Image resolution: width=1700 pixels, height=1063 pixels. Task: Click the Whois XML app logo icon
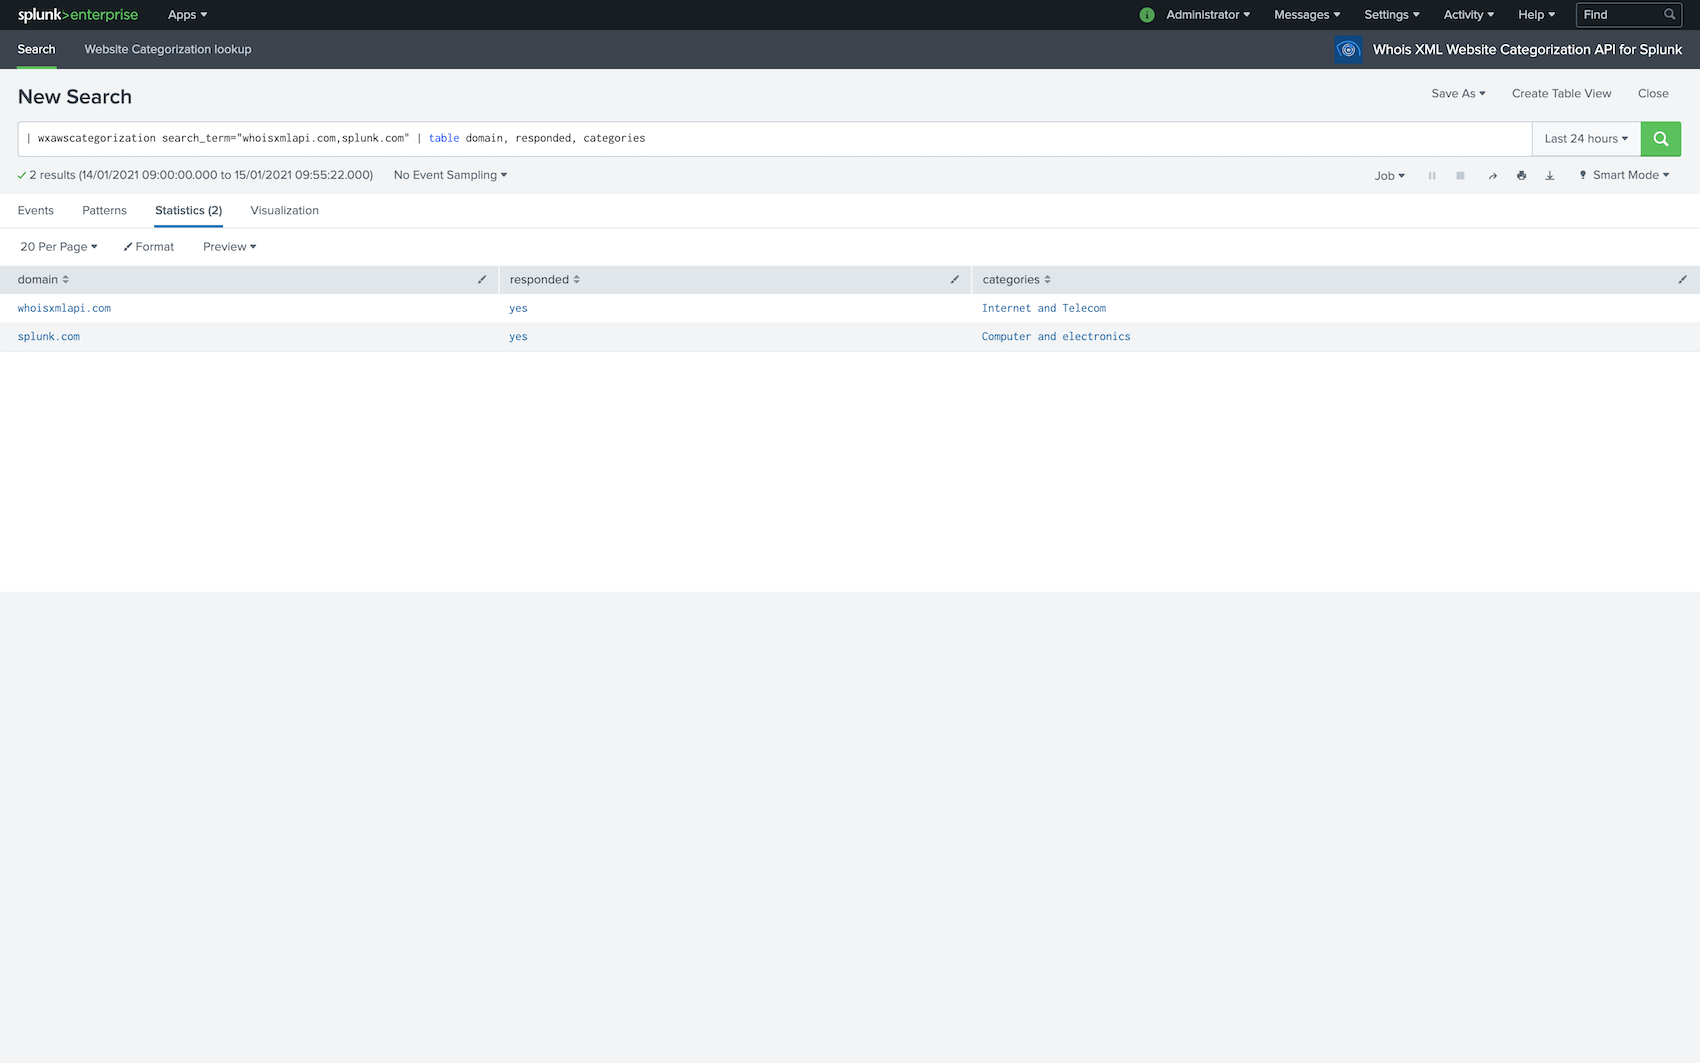(1348, 49)
